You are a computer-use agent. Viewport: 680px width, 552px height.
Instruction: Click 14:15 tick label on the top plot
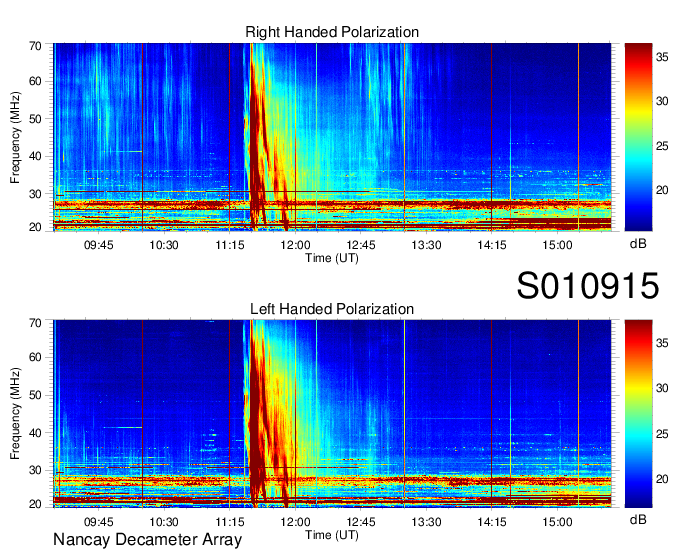[x=492, y=245]
